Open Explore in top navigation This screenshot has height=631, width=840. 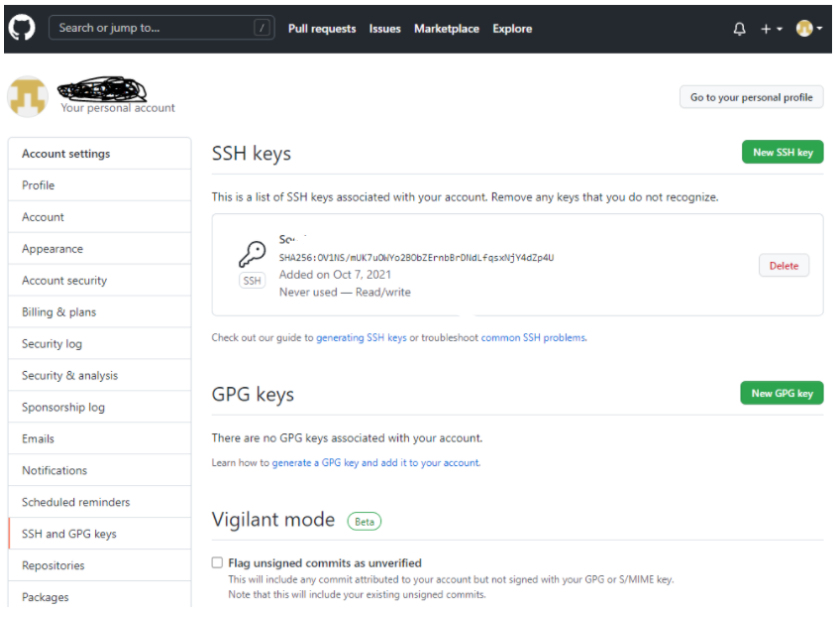[x=512, y=29]
